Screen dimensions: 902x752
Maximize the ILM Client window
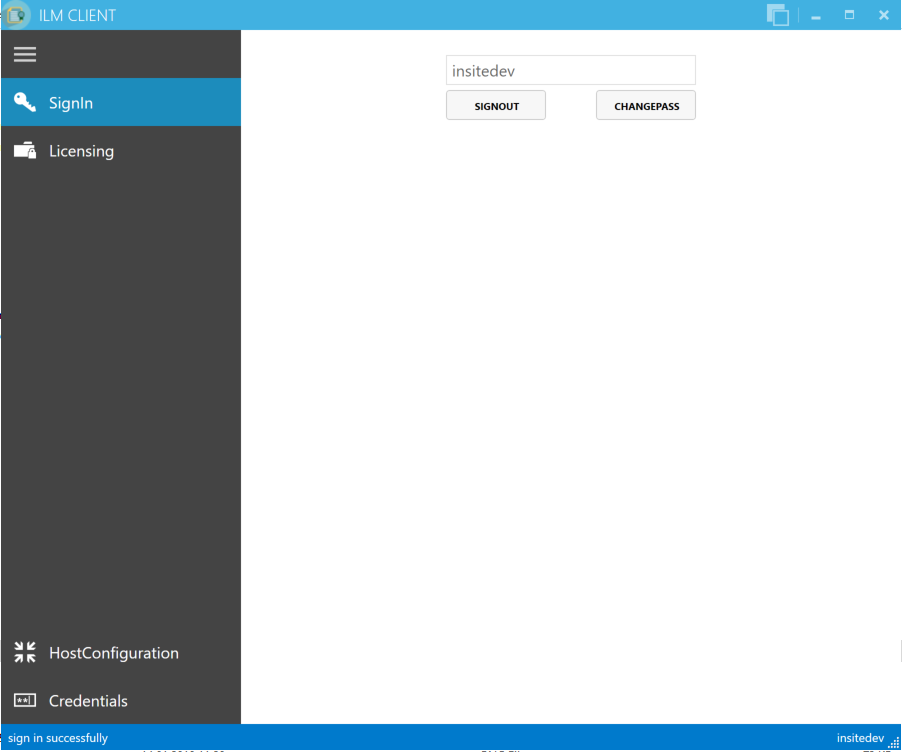coord(850,15)
